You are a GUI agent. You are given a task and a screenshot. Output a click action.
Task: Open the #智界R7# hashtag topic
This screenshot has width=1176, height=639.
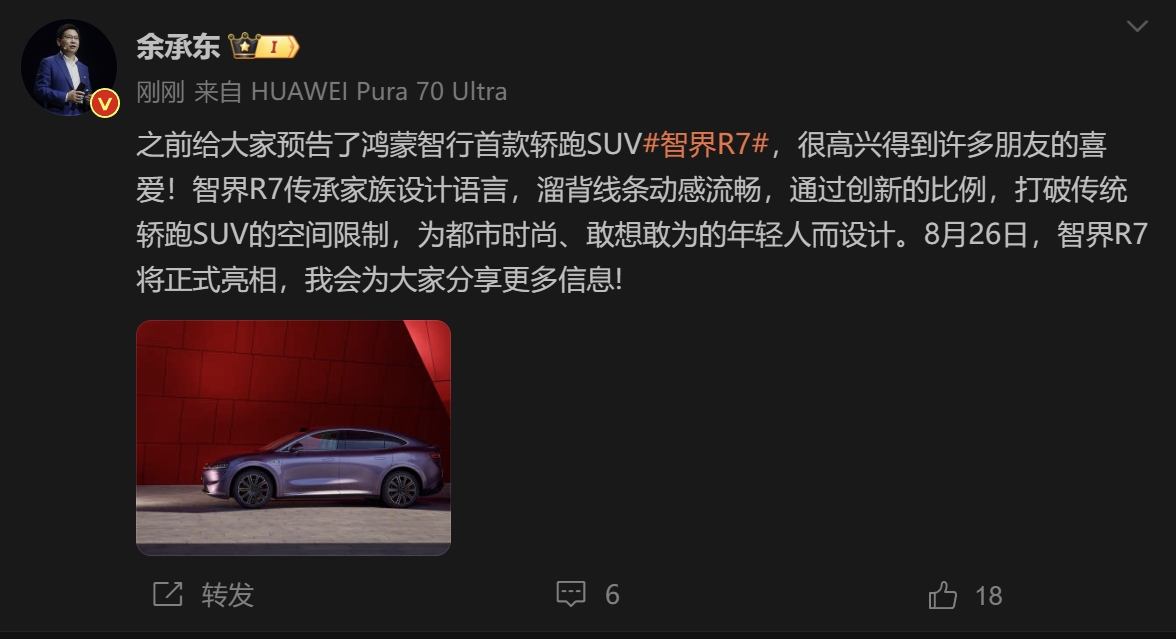tap(706, 144)
